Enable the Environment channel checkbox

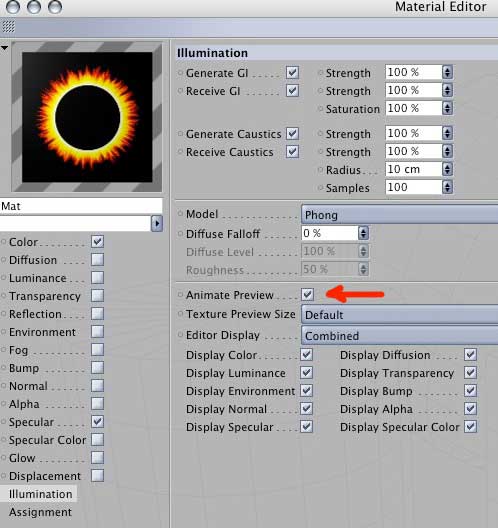pos(97,332)
